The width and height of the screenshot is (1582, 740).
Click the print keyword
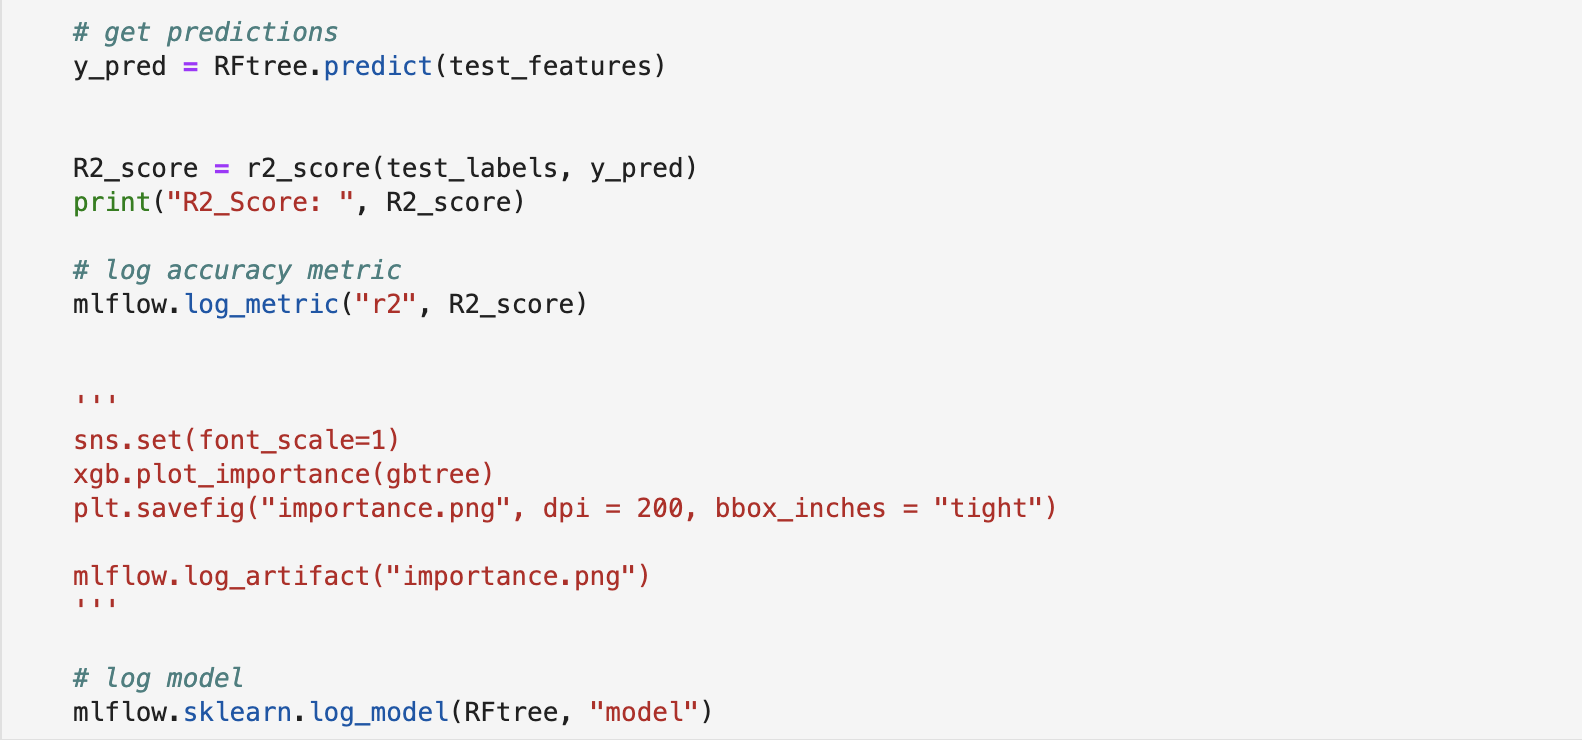point(112,203)
